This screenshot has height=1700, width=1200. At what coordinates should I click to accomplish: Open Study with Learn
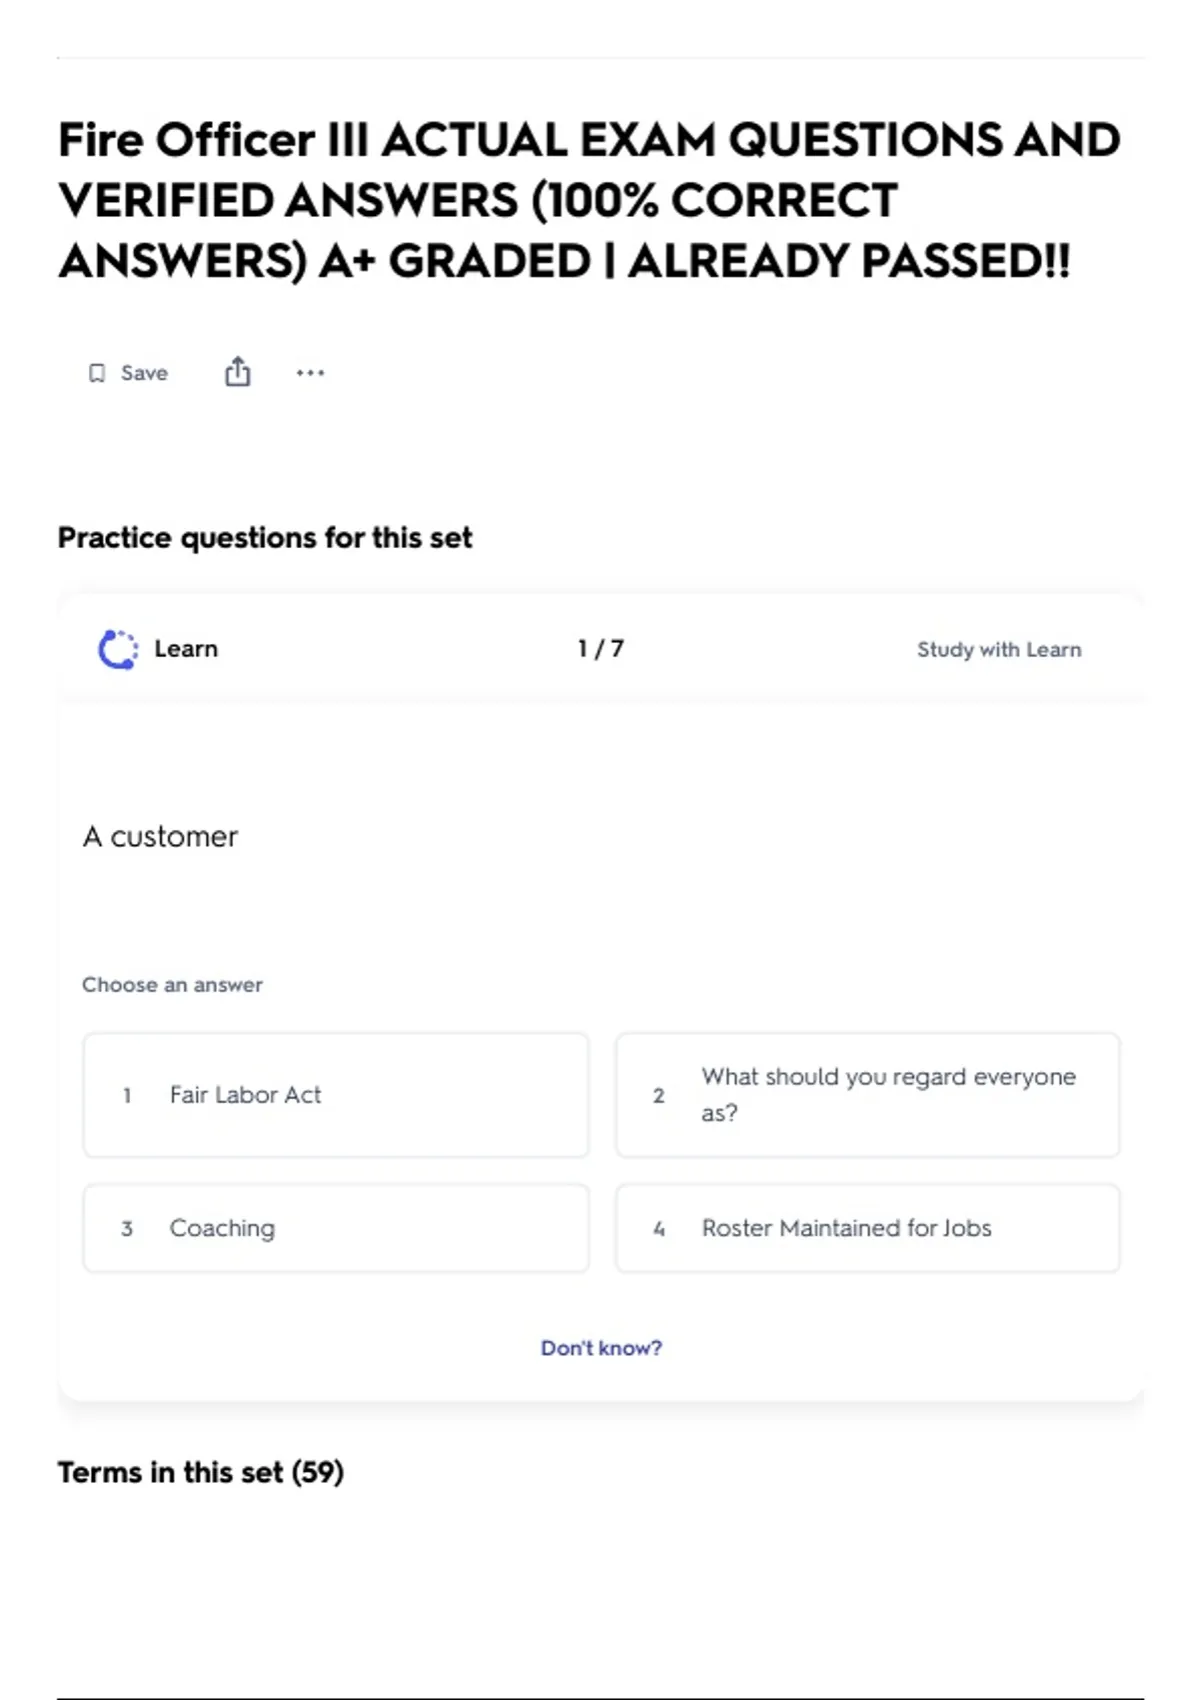point(999,650)
